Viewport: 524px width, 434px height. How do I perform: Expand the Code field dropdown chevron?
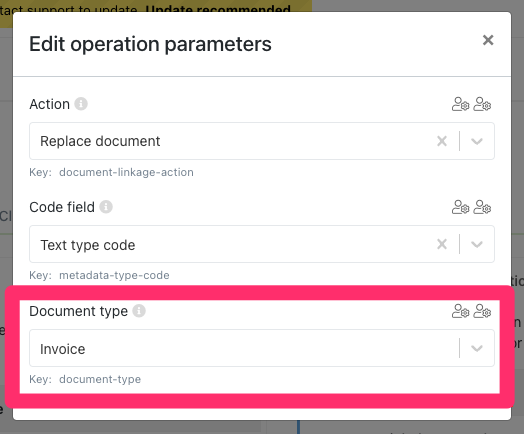click(x=477, y=244)
